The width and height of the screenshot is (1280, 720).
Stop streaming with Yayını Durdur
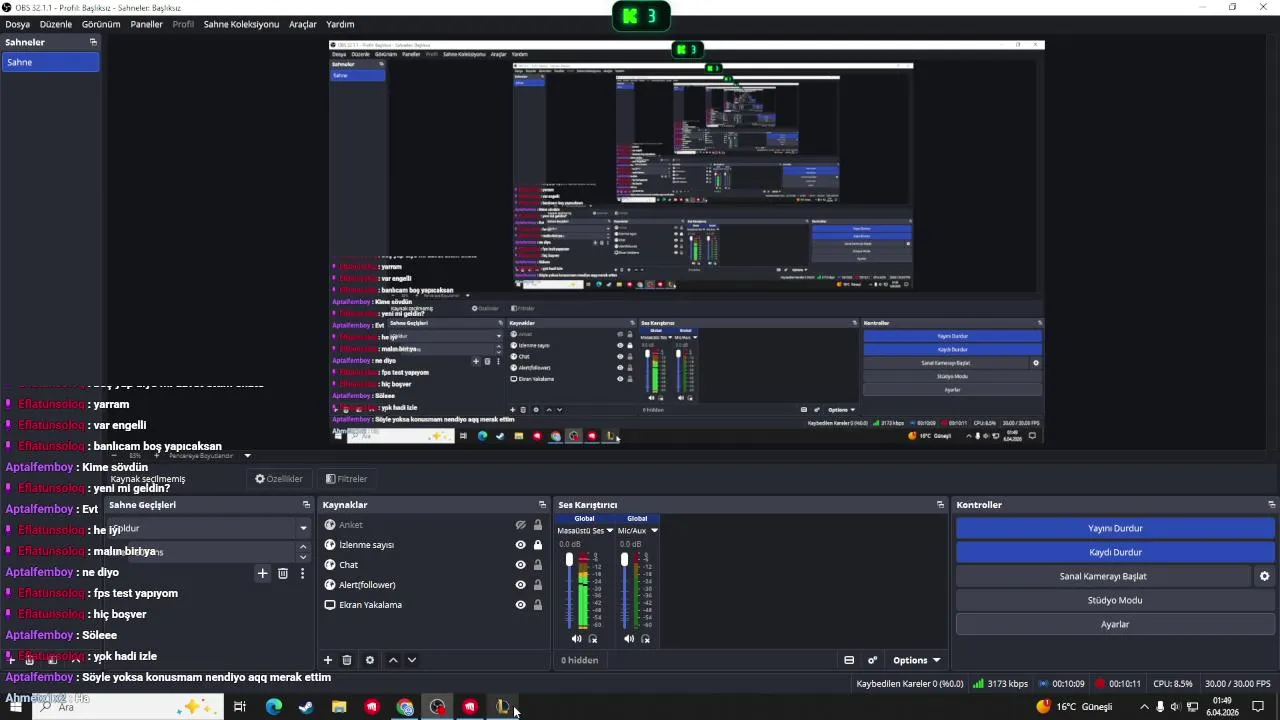[1115, 528]
